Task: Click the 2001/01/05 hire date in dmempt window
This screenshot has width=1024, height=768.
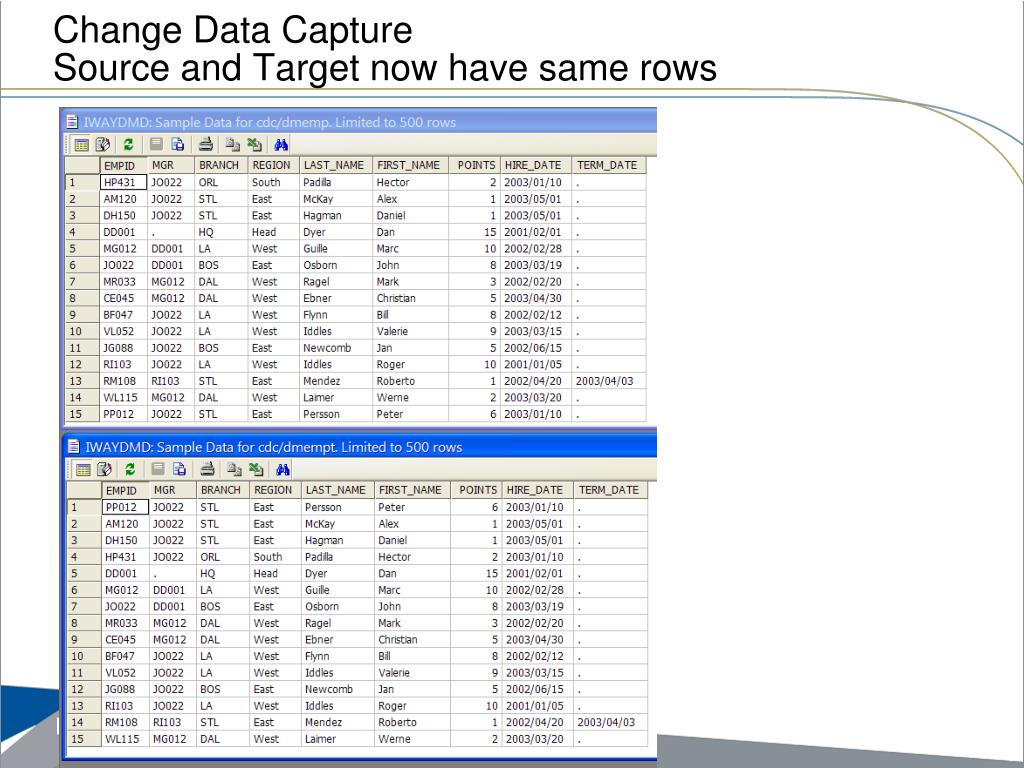Action: pyautogui.click(x=538, y=706)
